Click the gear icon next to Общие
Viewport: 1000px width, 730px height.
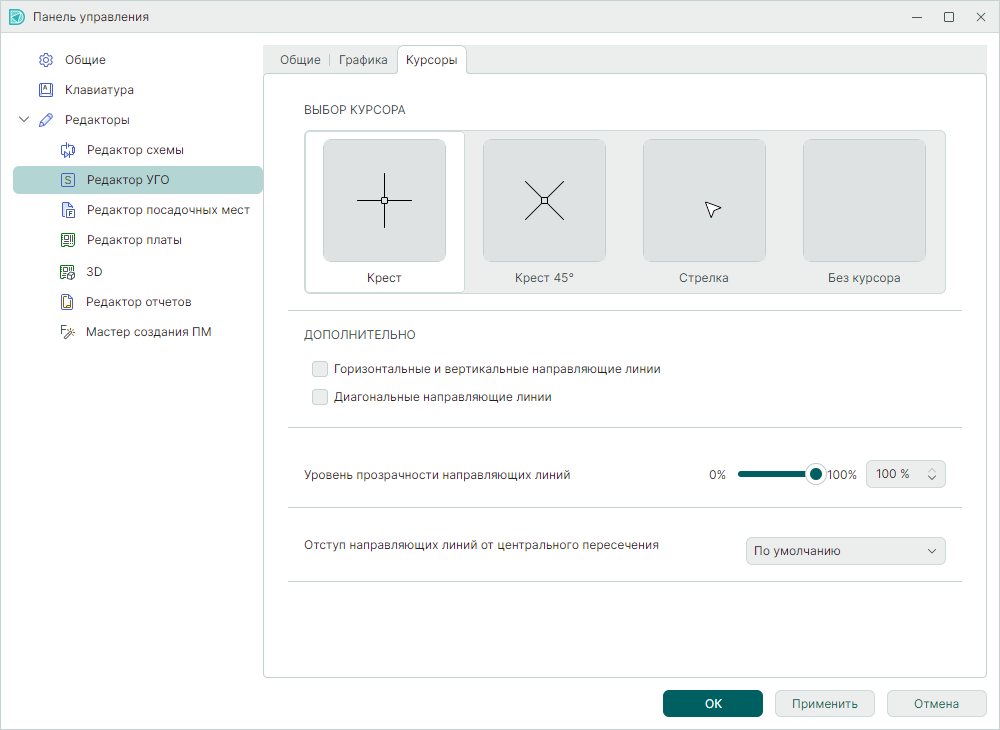point(45,60)
